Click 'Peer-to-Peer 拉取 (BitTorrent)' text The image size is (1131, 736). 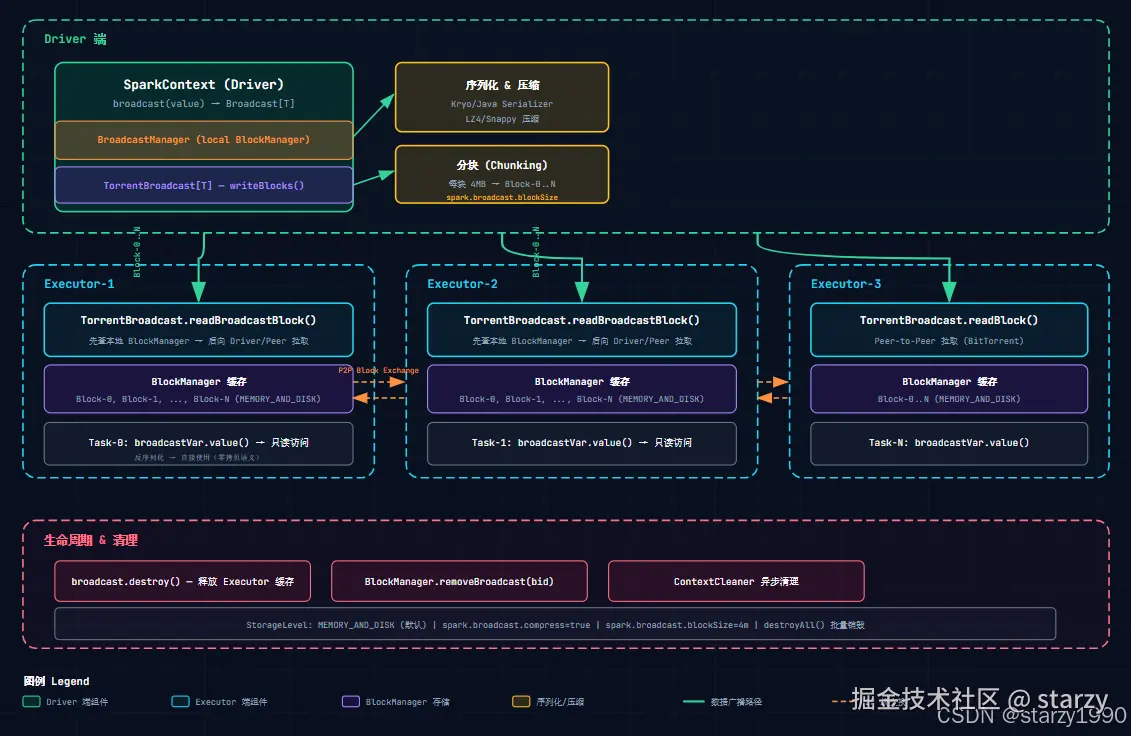(949, 341)
